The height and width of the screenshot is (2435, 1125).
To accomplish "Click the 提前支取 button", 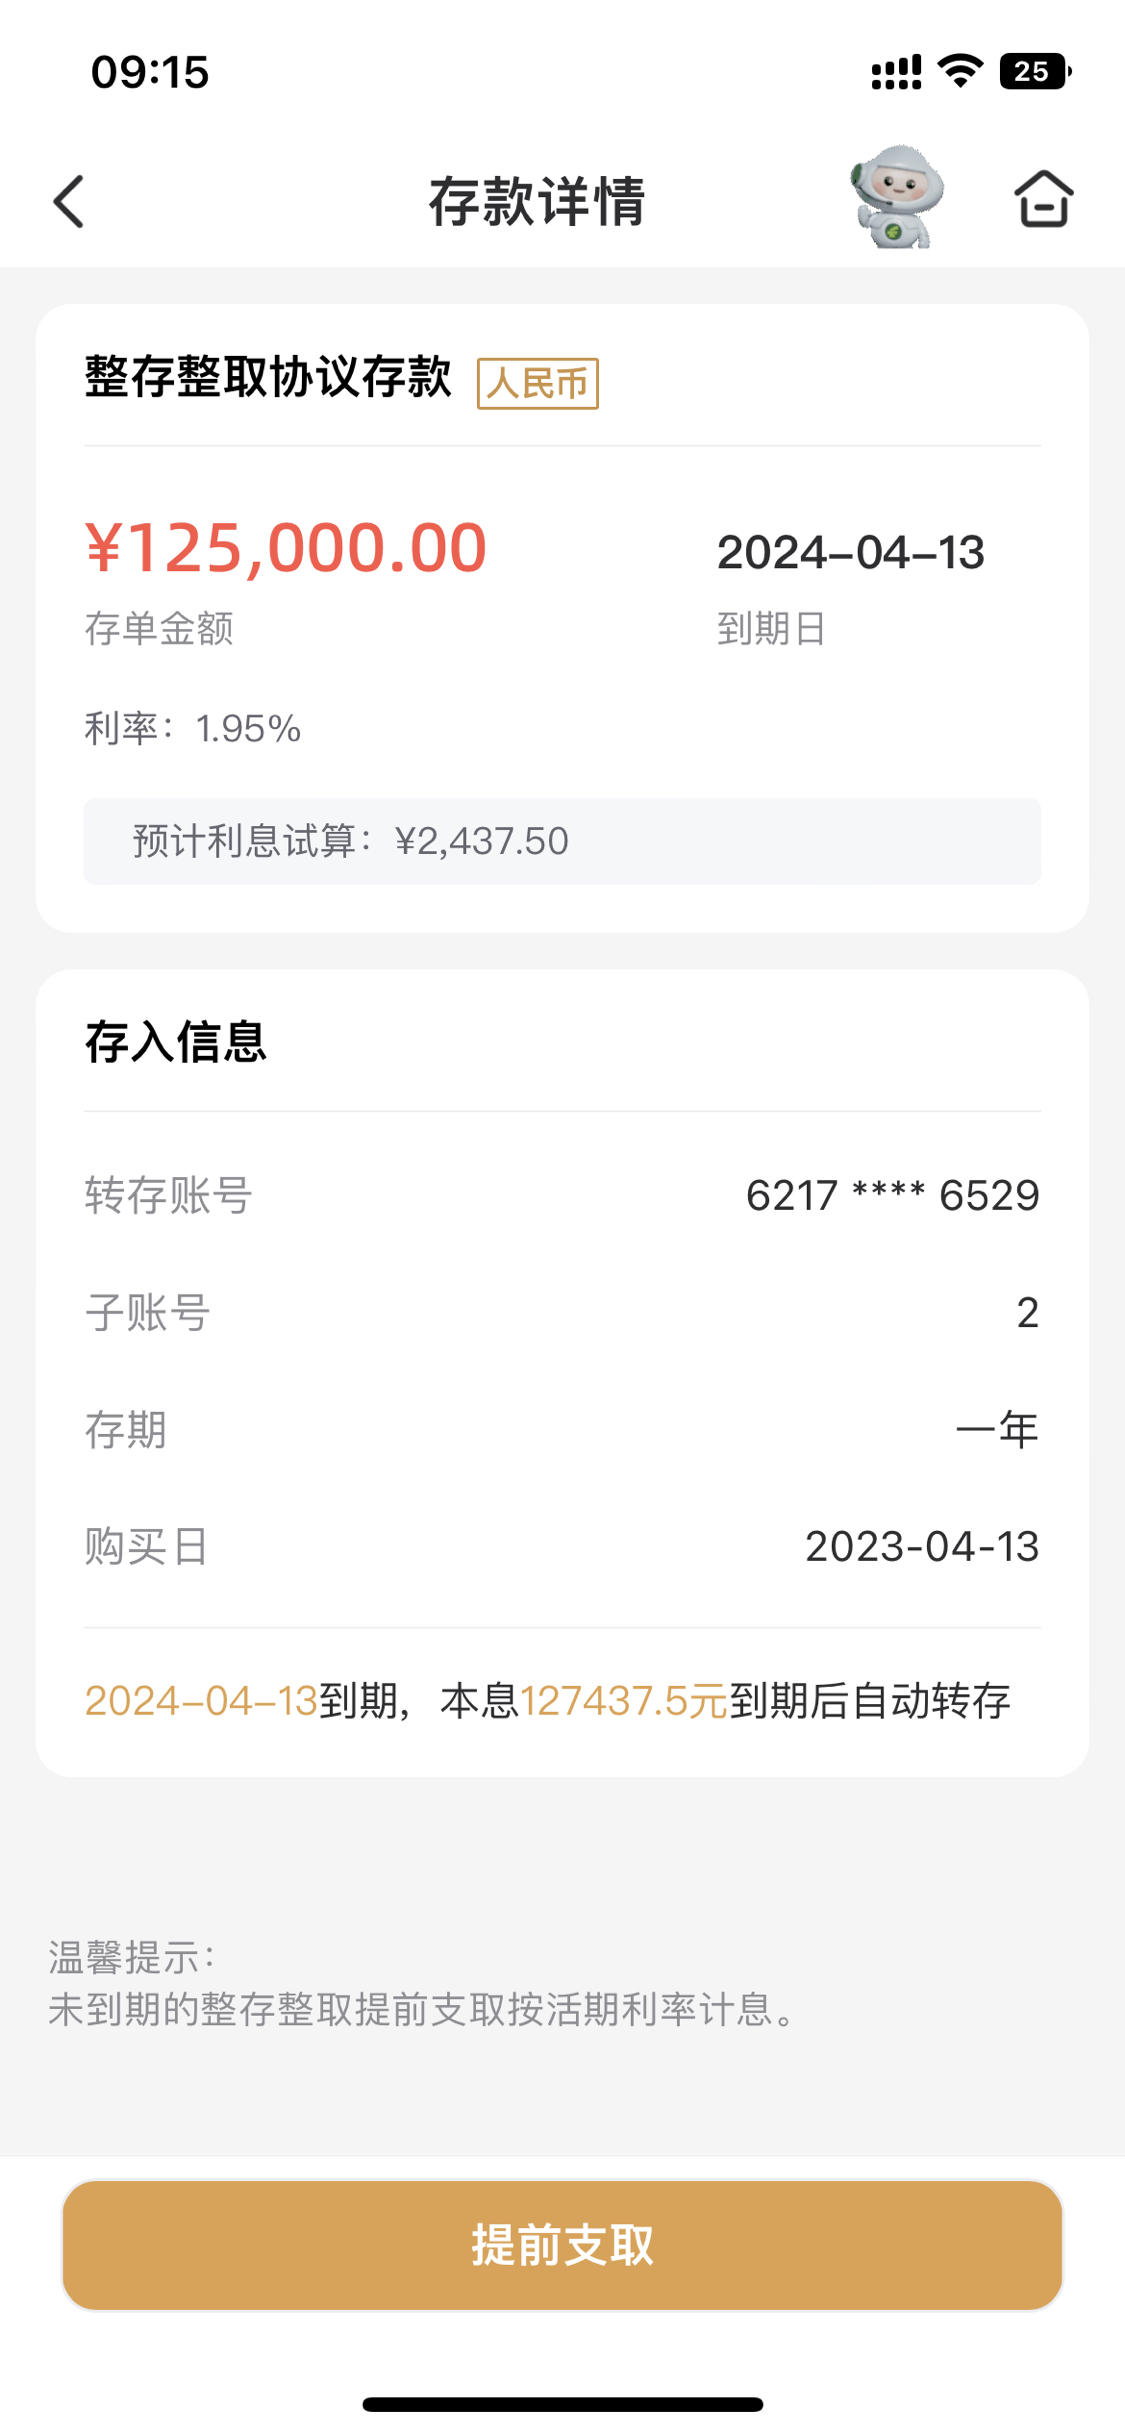I will click(562, 2245).
